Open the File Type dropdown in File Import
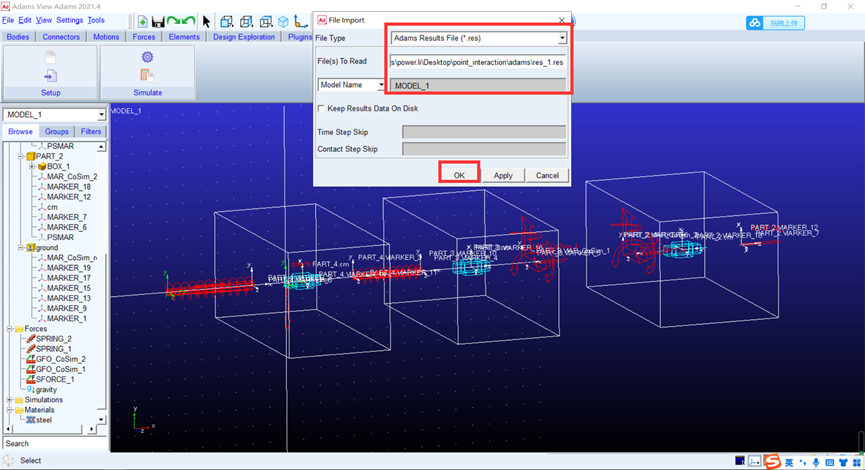The image size is (865, 470). pos(562,38)
